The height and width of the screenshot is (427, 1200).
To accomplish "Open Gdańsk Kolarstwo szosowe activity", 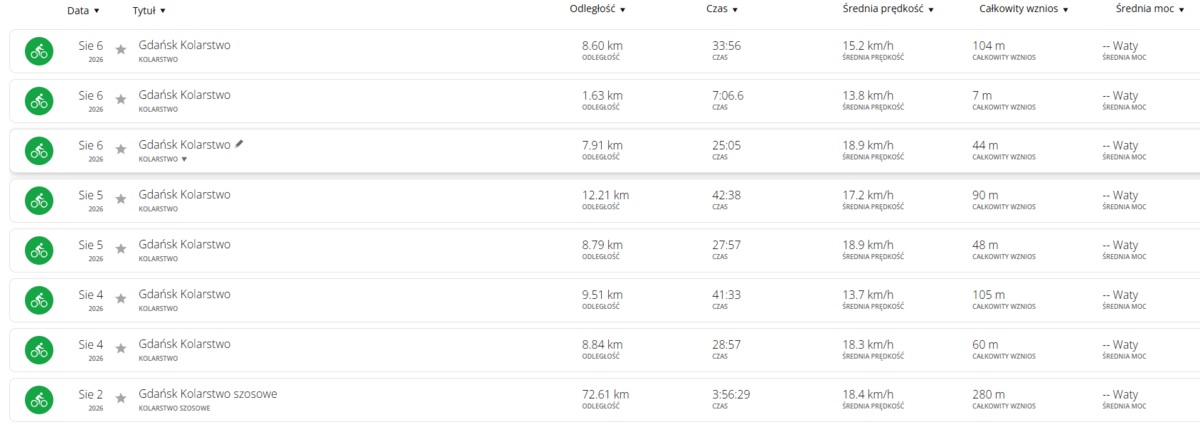I will tap(208, 394).
